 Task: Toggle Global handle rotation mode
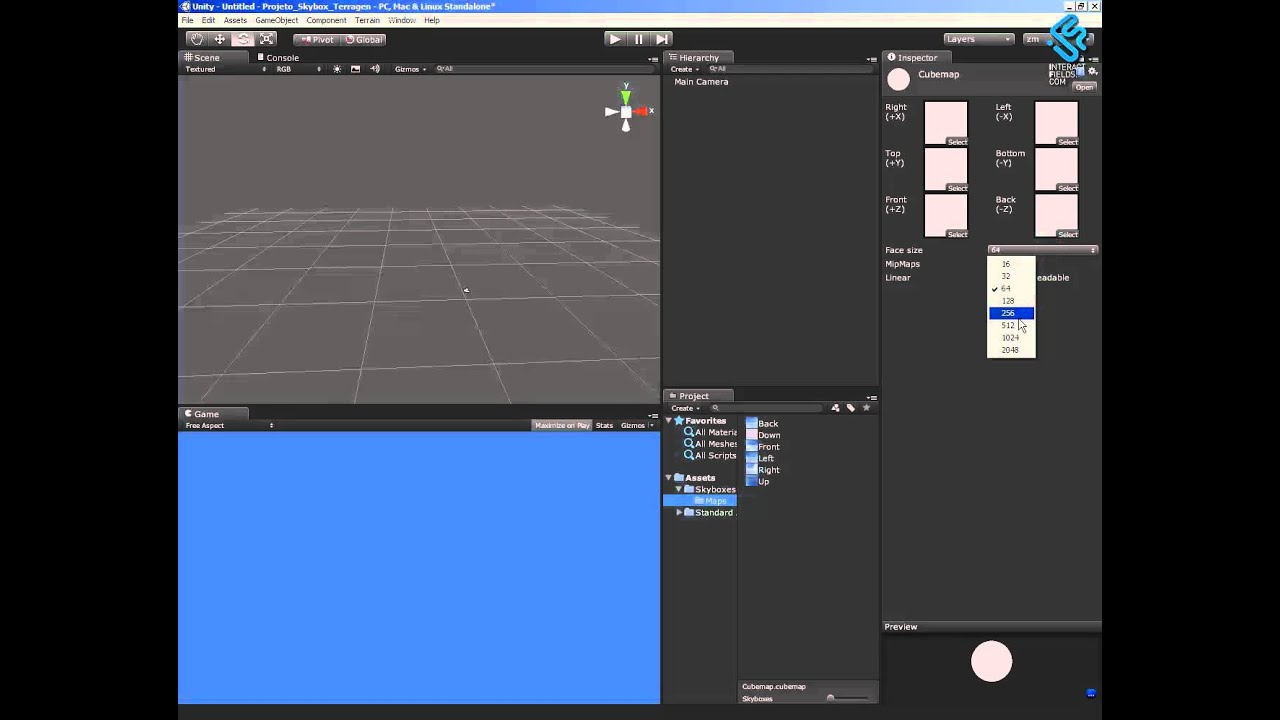pos(364,39)
